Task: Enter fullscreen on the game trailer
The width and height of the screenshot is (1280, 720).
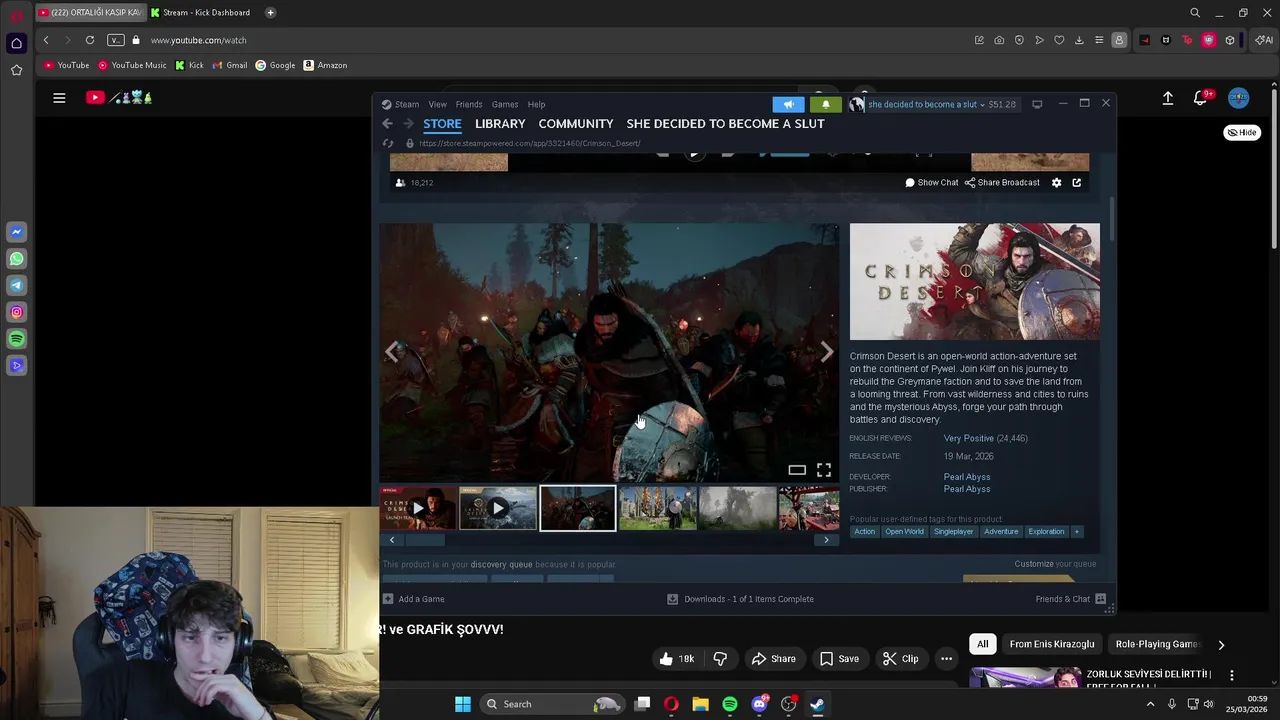Action: pyautogui.click(x=824, y=470)
